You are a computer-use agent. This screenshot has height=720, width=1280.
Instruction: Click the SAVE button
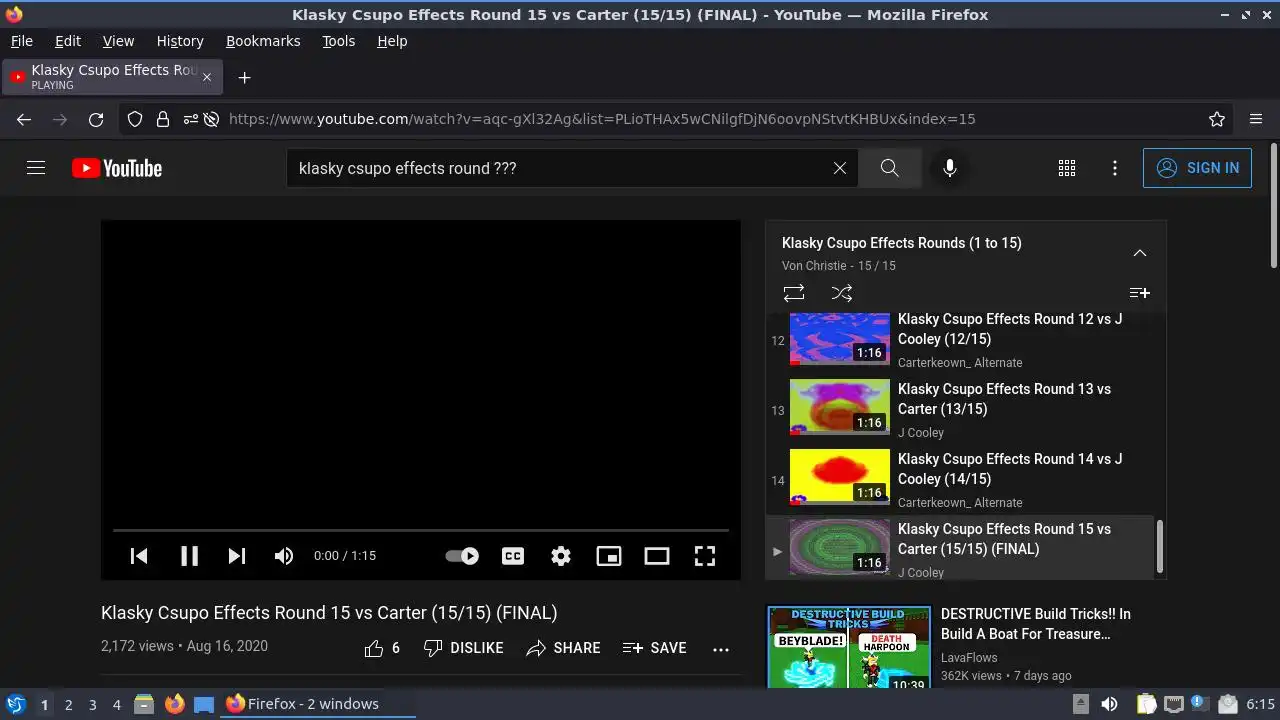tap(654, 648)
